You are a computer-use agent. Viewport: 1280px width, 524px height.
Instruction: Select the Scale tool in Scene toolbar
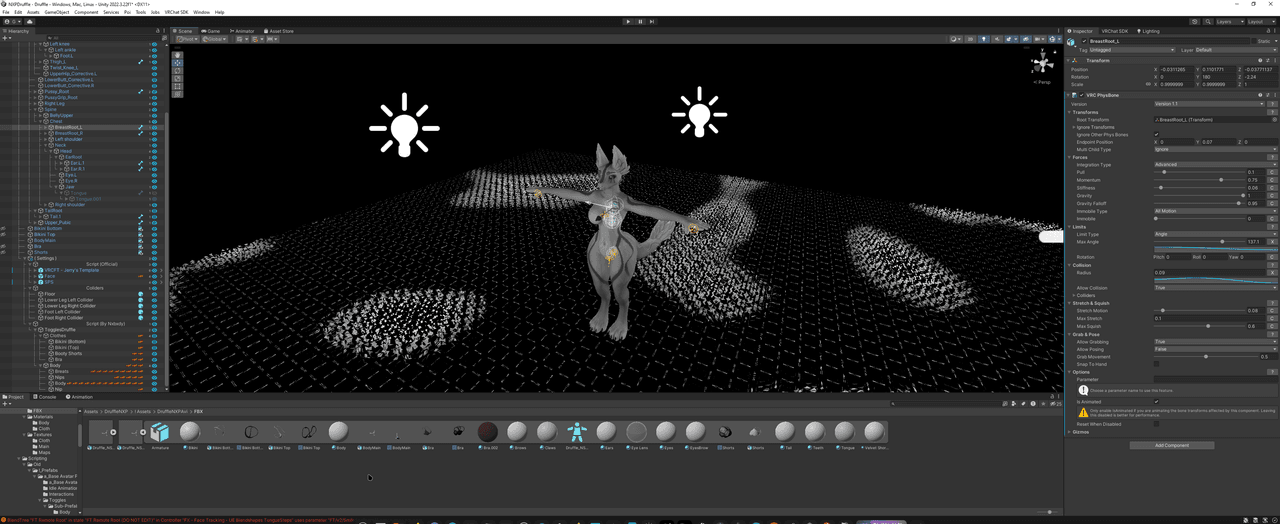click(x=178, y=79)
